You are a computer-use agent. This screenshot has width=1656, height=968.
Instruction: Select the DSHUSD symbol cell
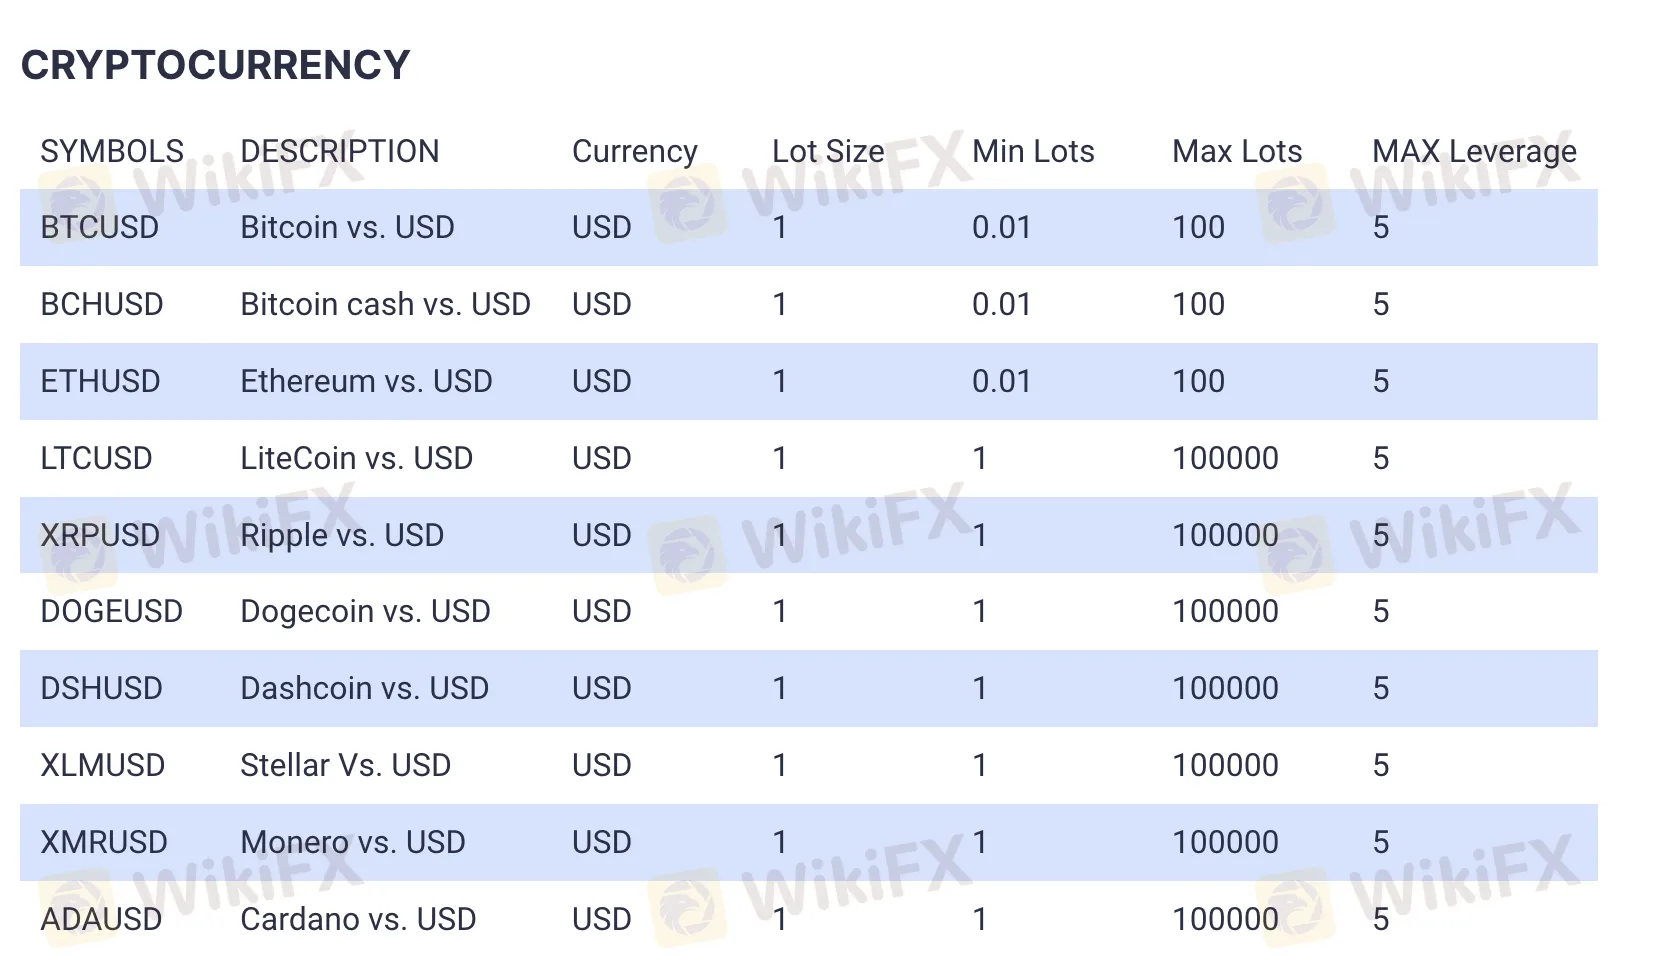101,688
